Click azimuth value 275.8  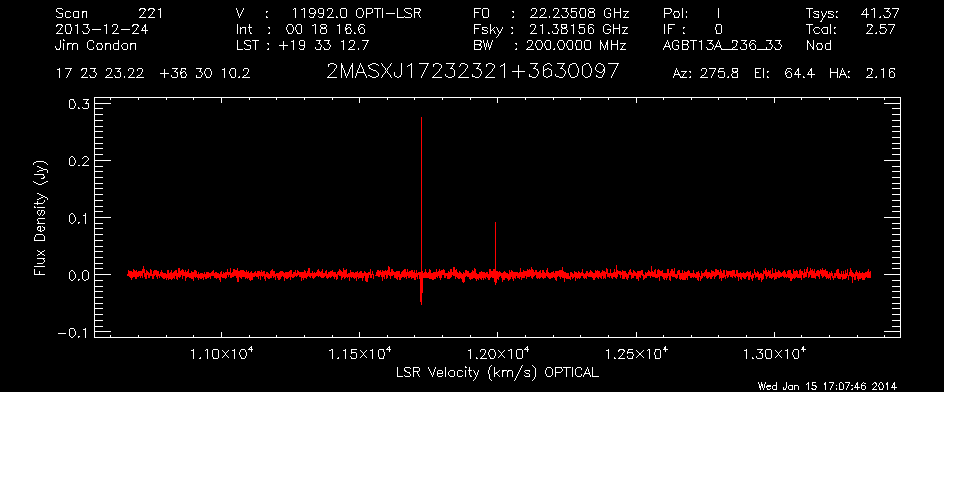[x=720, y=74]
